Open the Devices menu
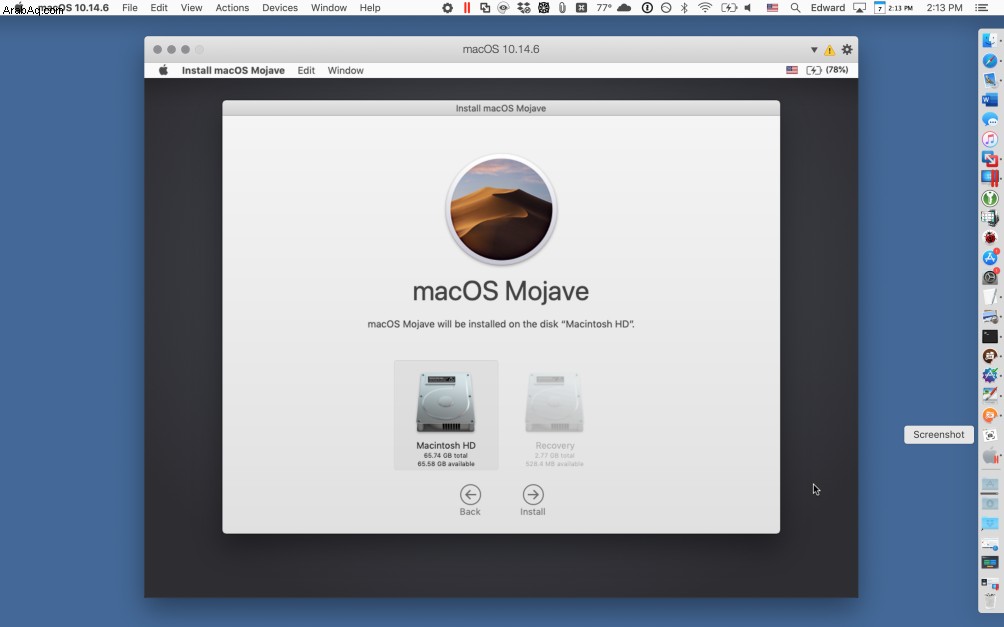The image size is (1004, 627). point(280,8)
